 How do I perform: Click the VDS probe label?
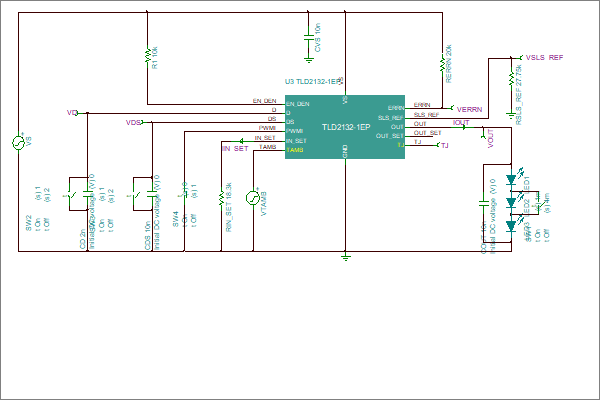[x=133, y=122]
